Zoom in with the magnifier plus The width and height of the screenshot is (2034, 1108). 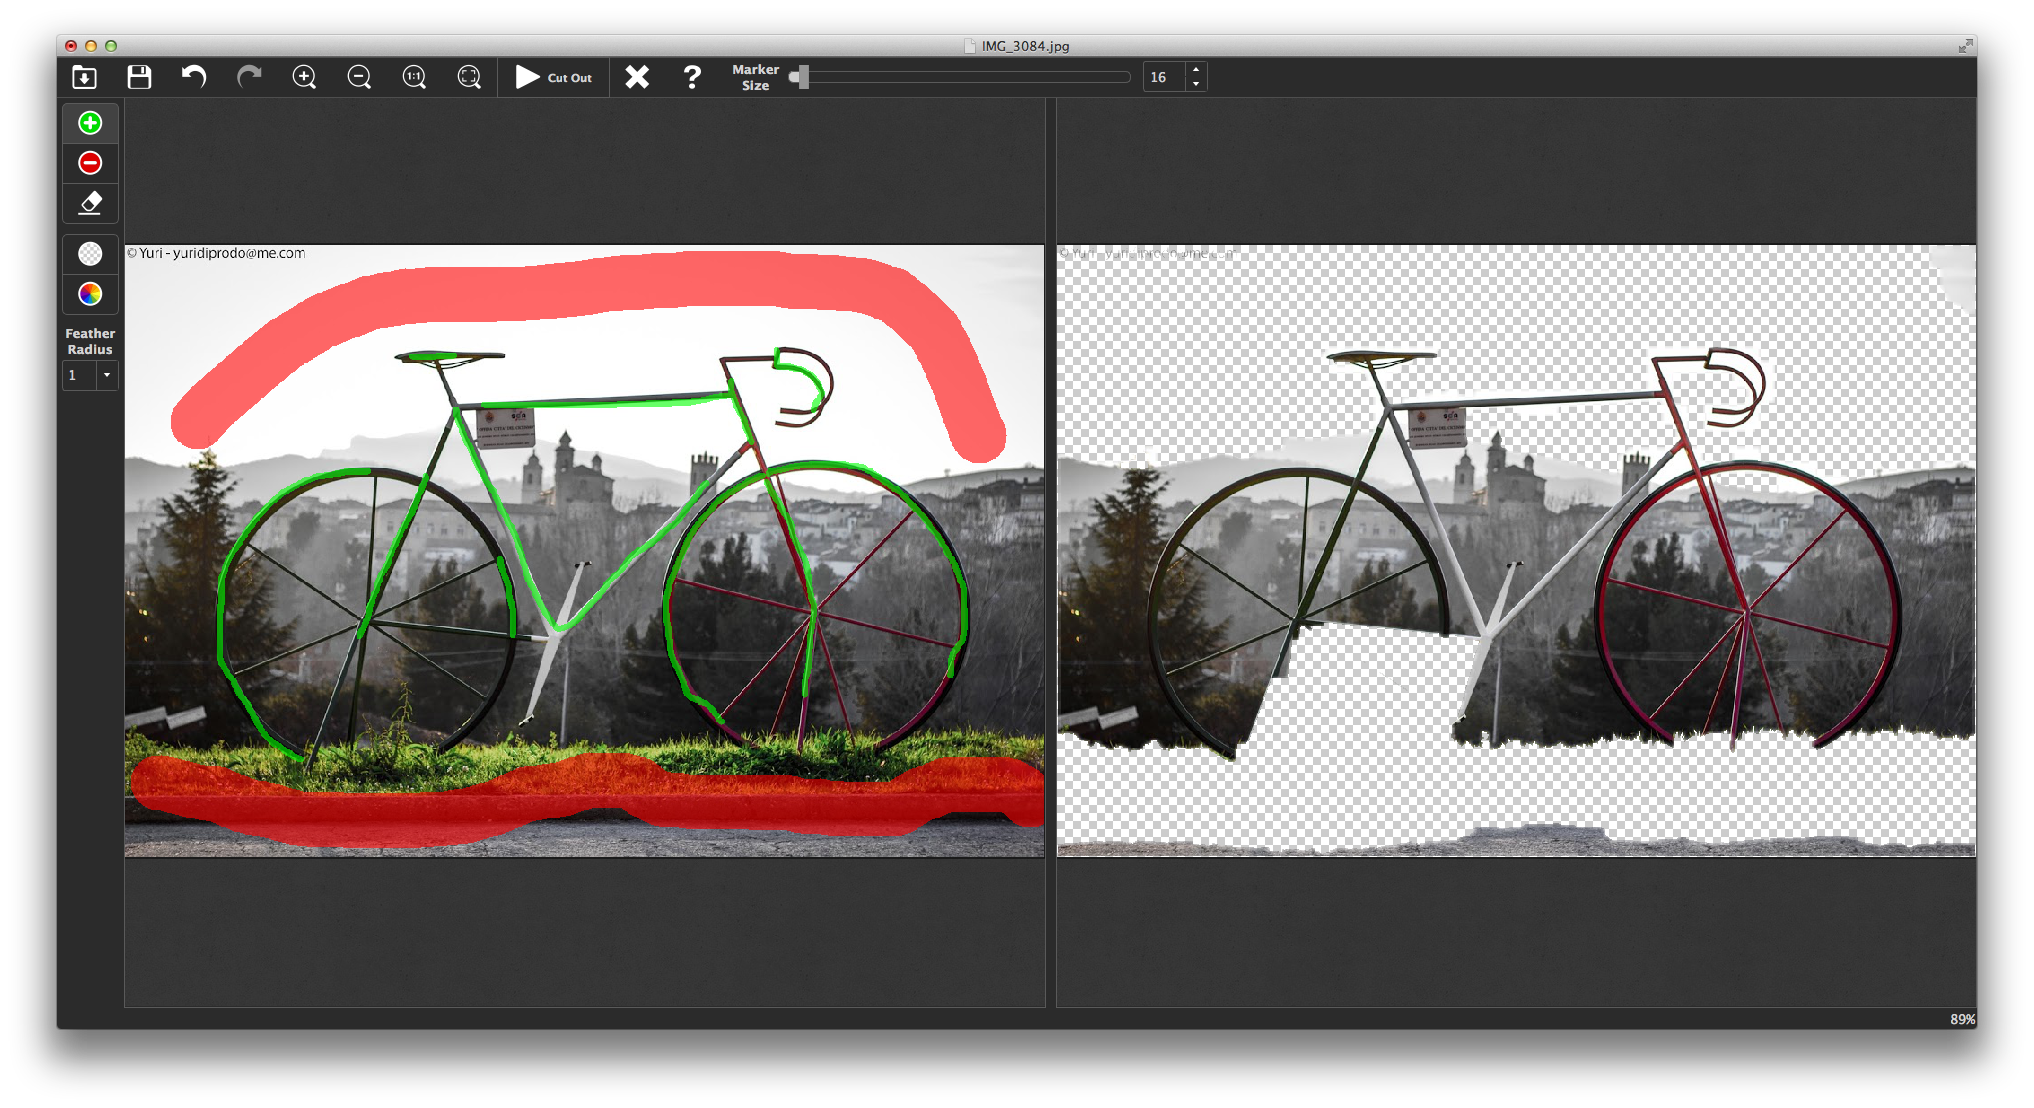(x=304, y=77)
